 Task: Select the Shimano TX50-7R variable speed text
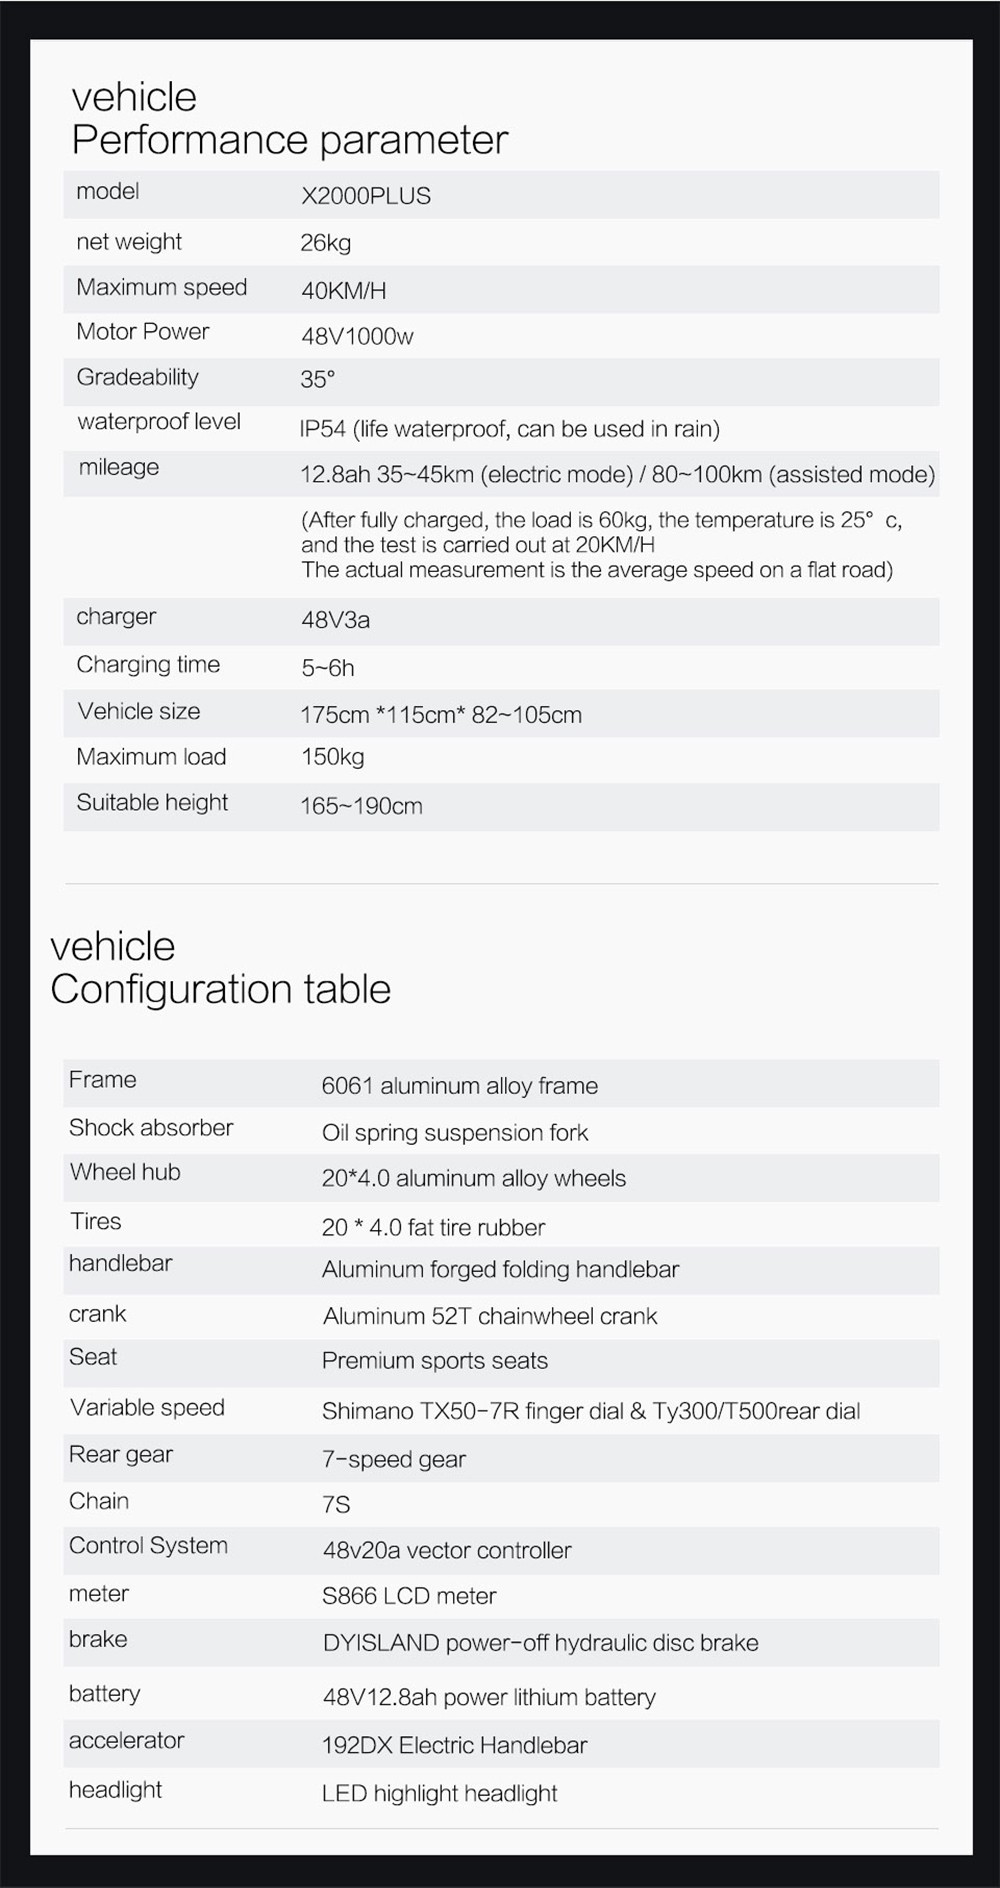pos(590,1412)
